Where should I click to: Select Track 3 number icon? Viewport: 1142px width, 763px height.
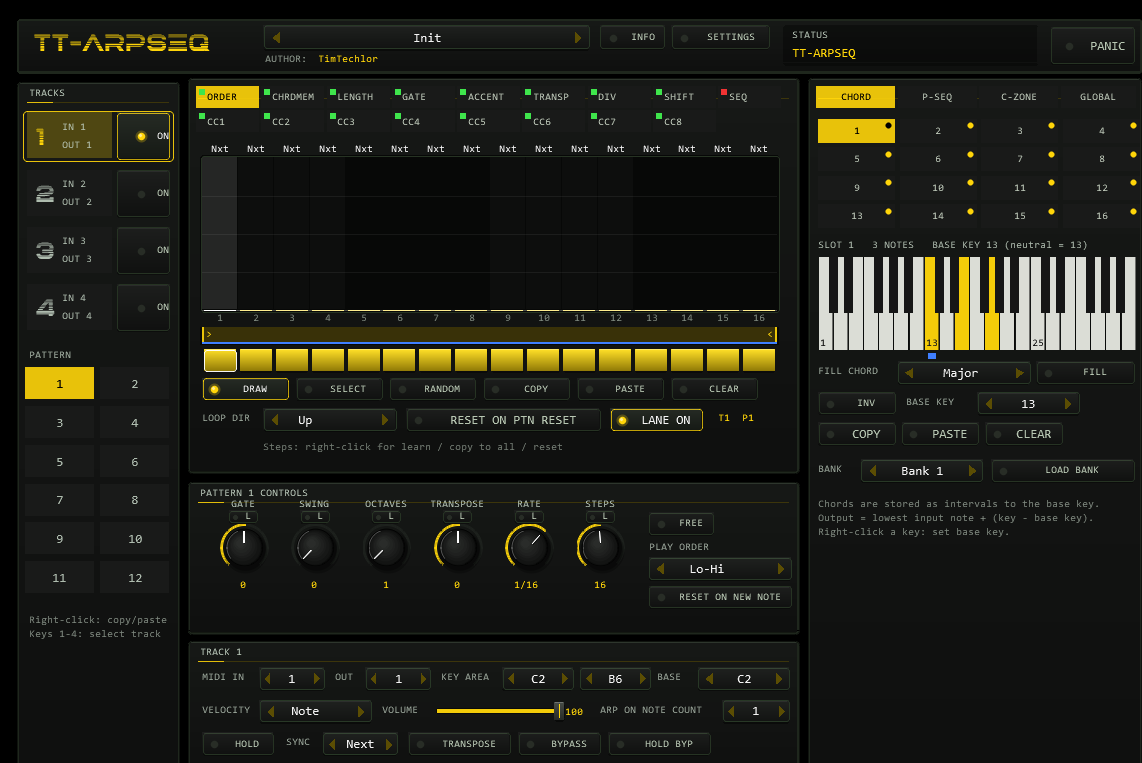(x=44, y=250)
